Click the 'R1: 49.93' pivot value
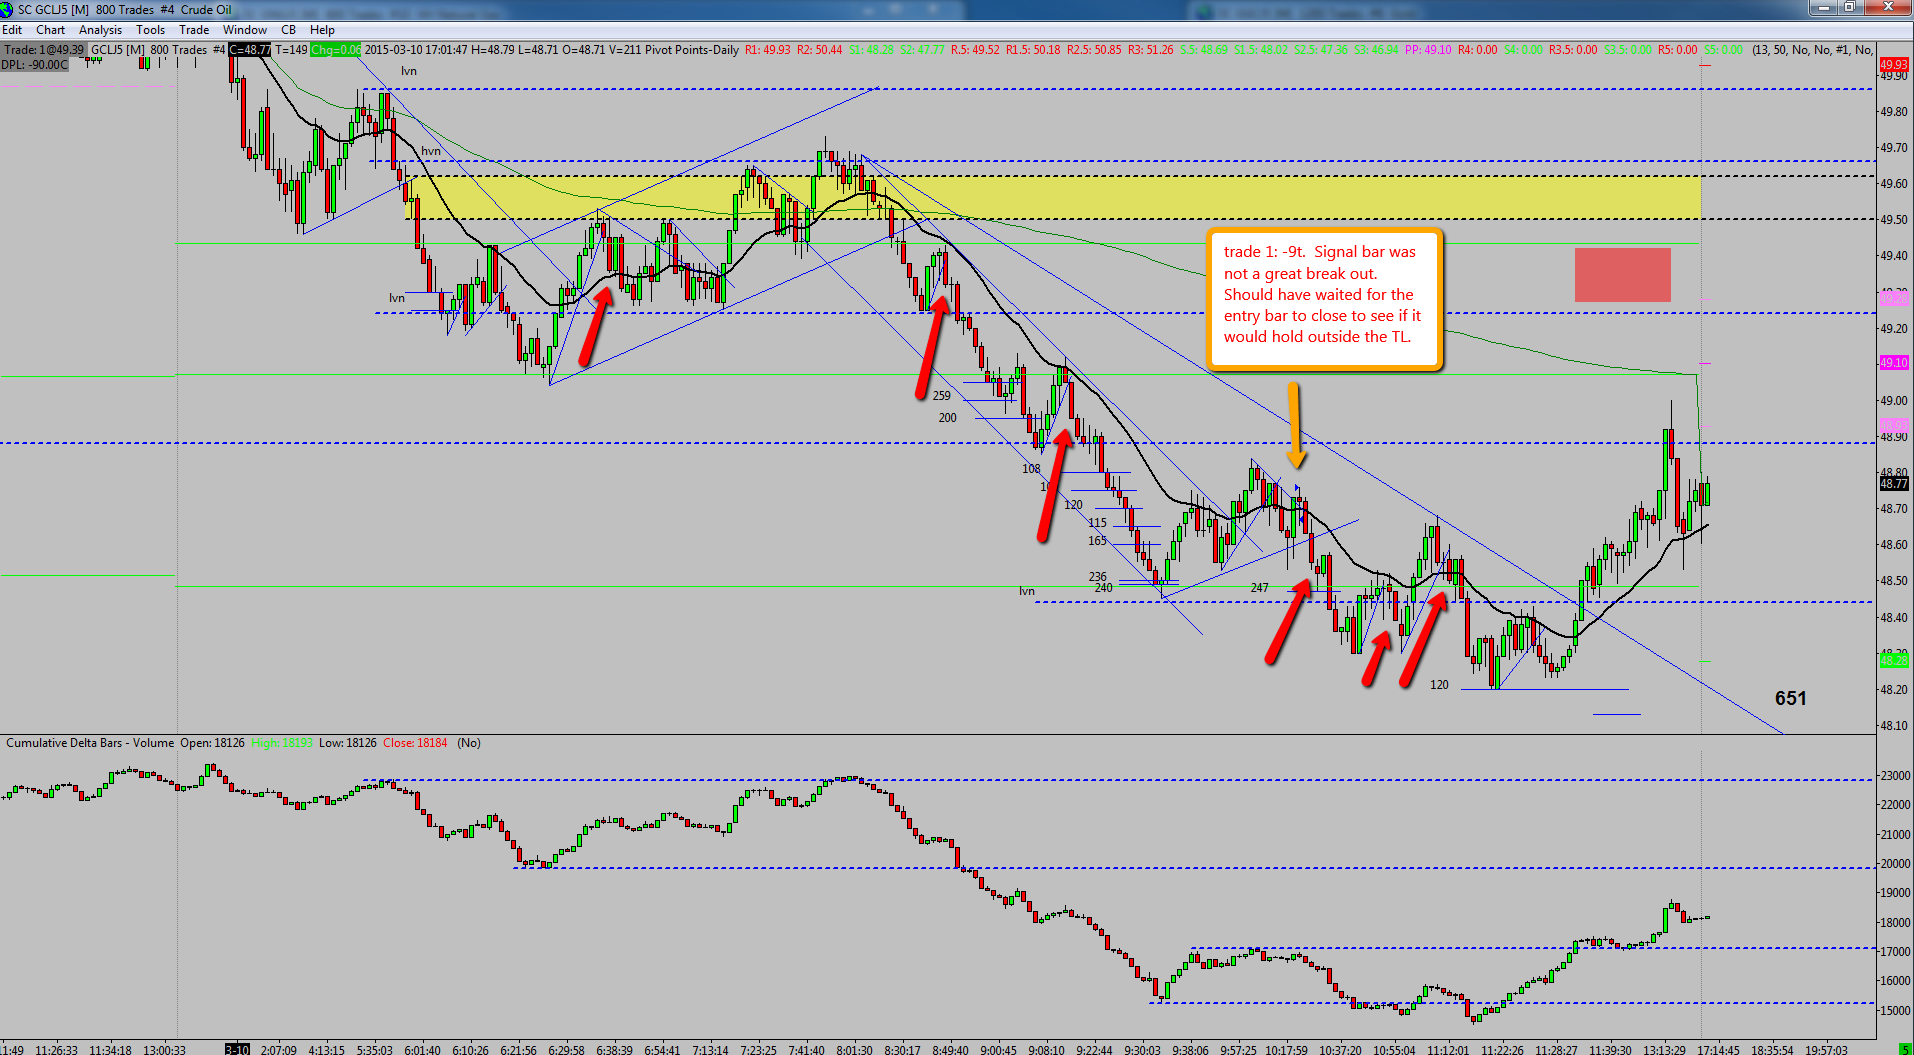The height and width of the screenshot is (1055, 1914). tap(767, 50)
